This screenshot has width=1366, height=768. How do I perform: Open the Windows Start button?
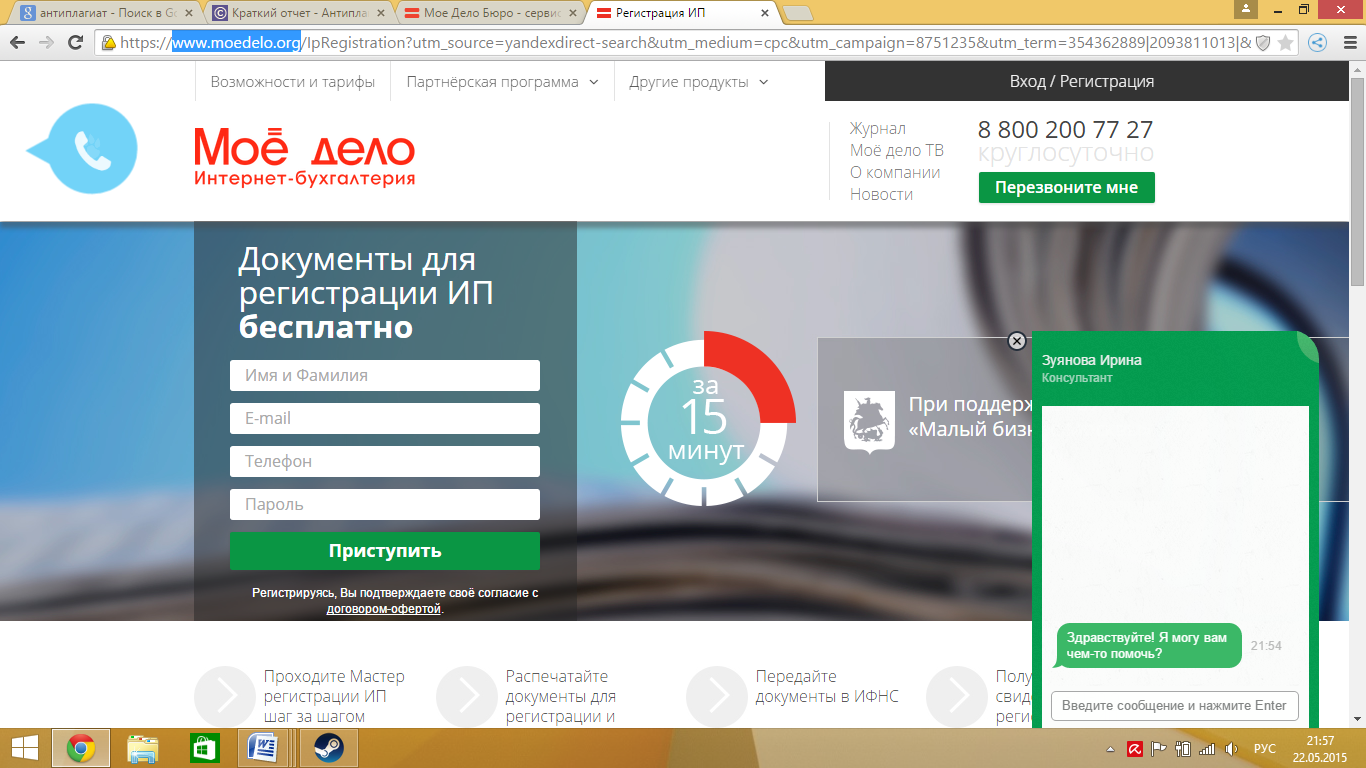[x=24, y=748]
